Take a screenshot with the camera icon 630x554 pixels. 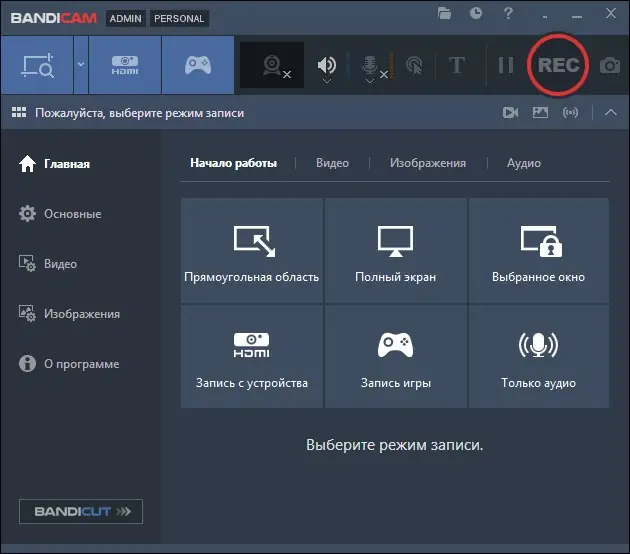click(610, 65)
